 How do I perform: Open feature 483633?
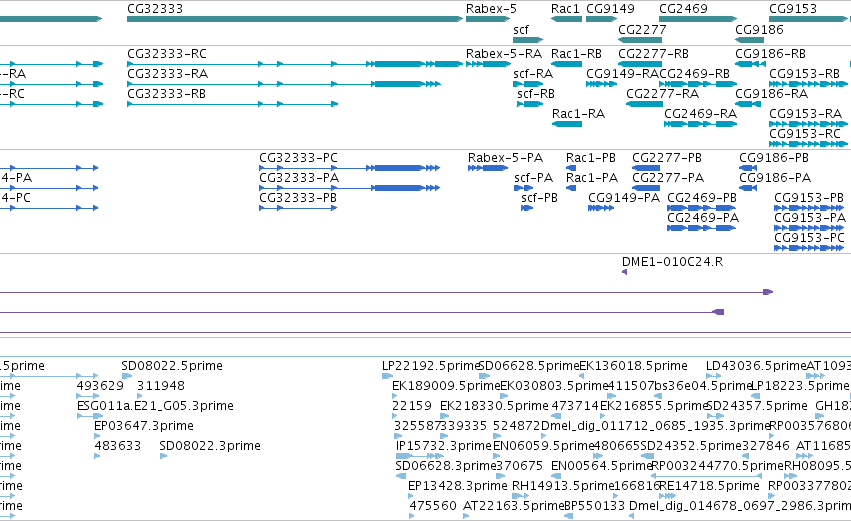point(97,456)
